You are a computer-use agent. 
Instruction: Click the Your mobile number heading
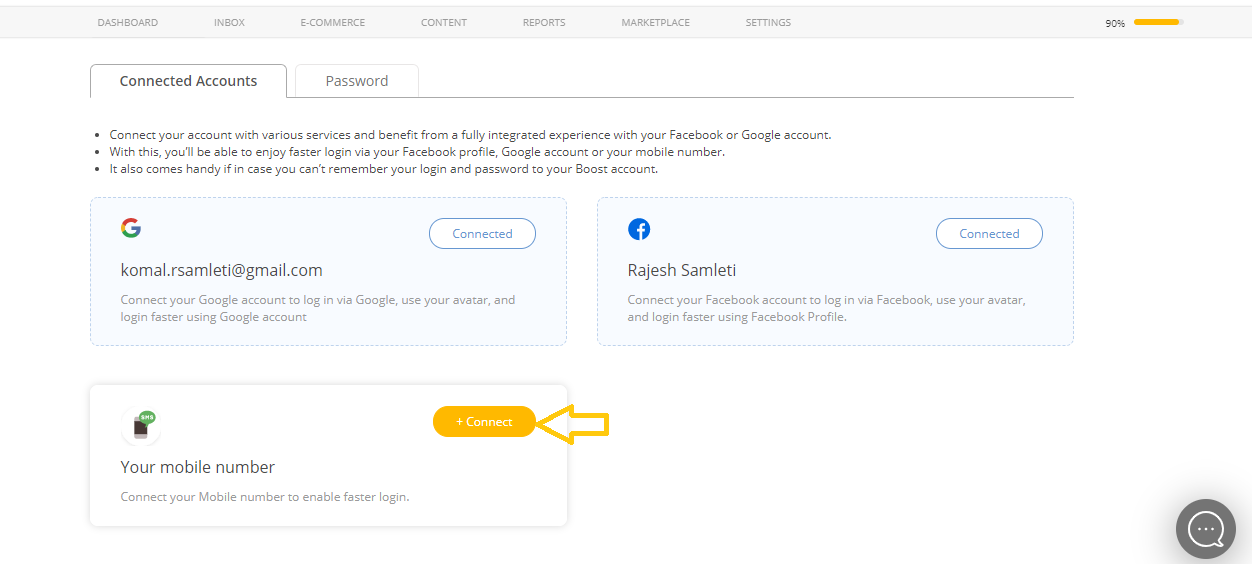pos(197,467)
